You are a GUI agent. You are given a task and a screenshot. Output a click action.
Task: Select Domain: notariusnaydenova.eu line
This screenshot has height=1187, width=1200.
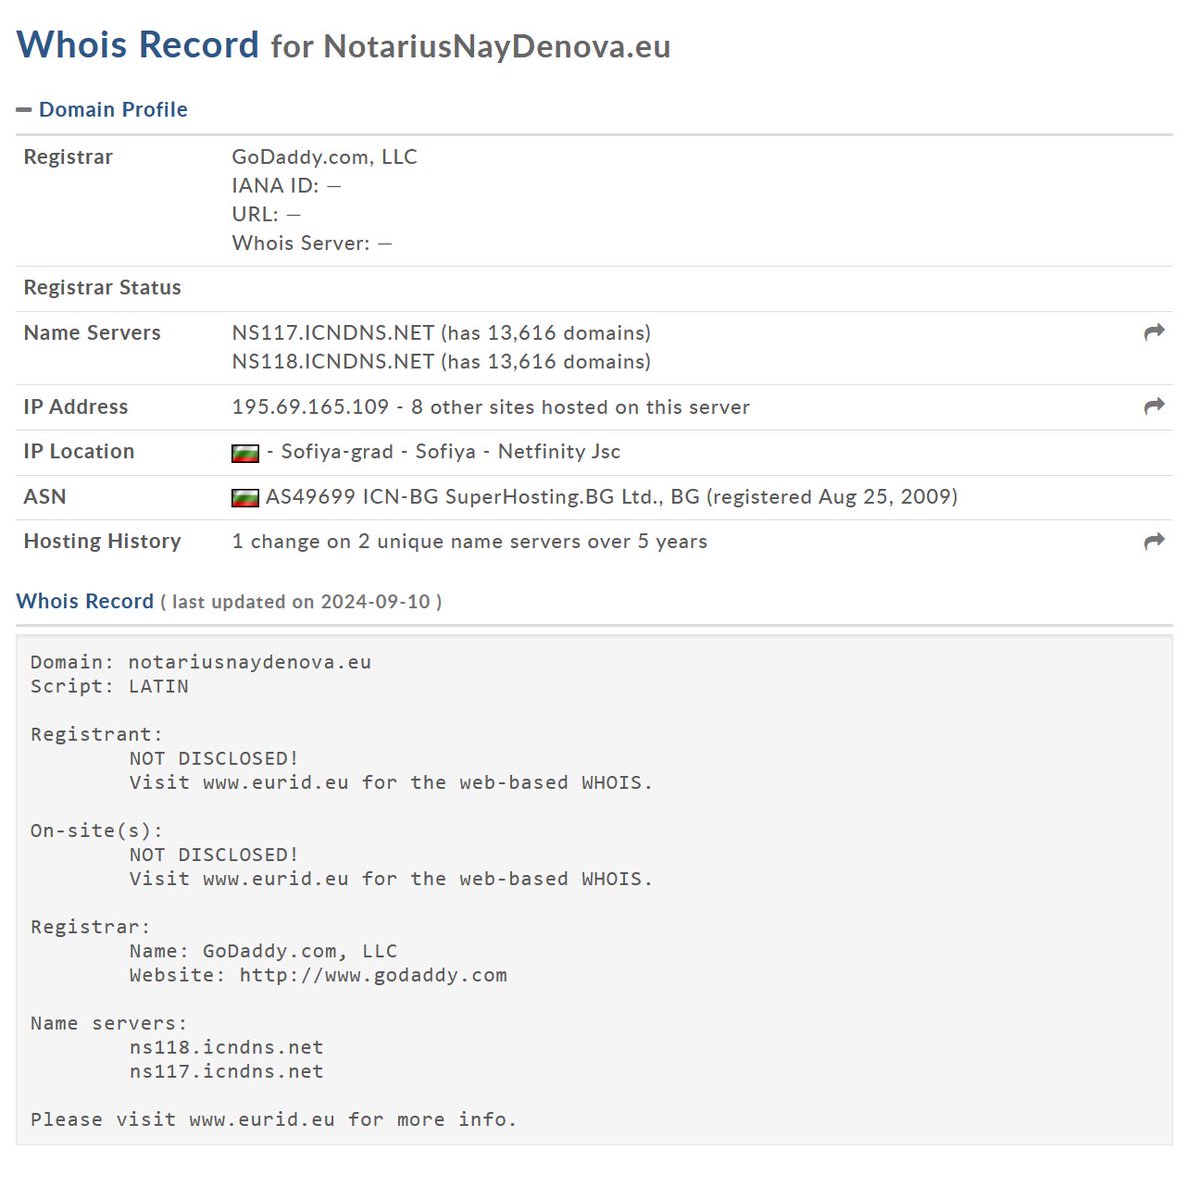pos(201,662)
